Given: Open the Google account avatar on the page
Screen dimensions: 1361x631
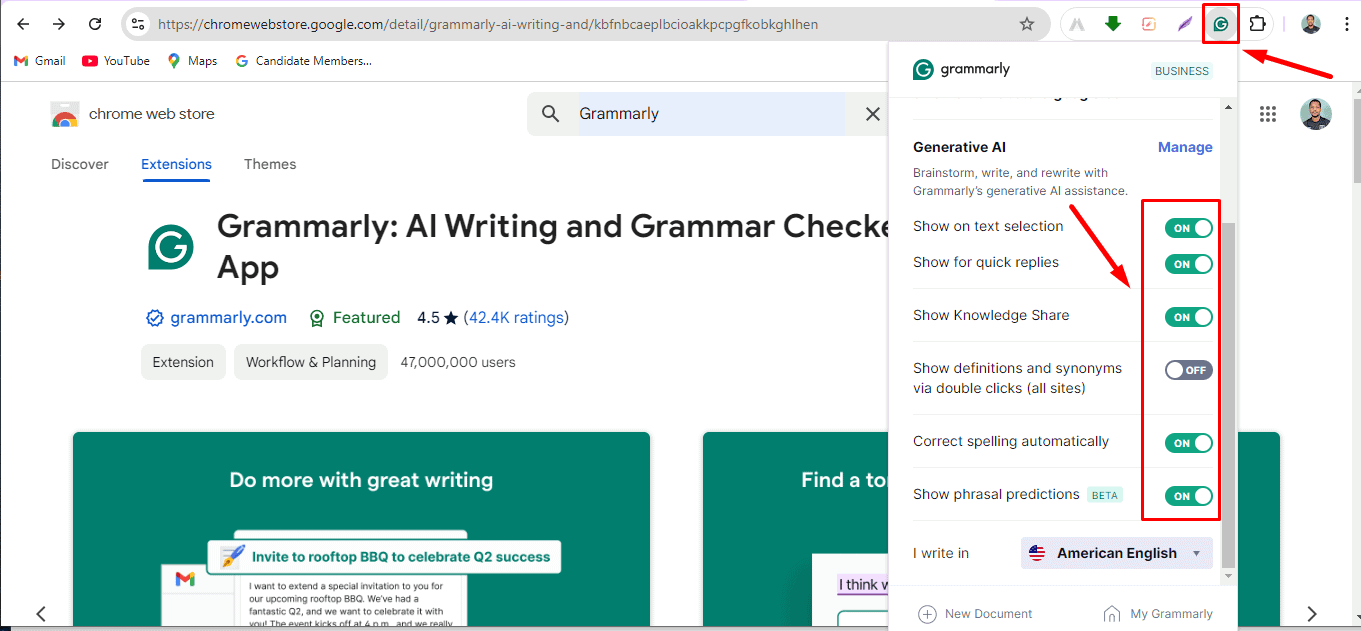Looking at the screenshot, I should [1316, 114].
